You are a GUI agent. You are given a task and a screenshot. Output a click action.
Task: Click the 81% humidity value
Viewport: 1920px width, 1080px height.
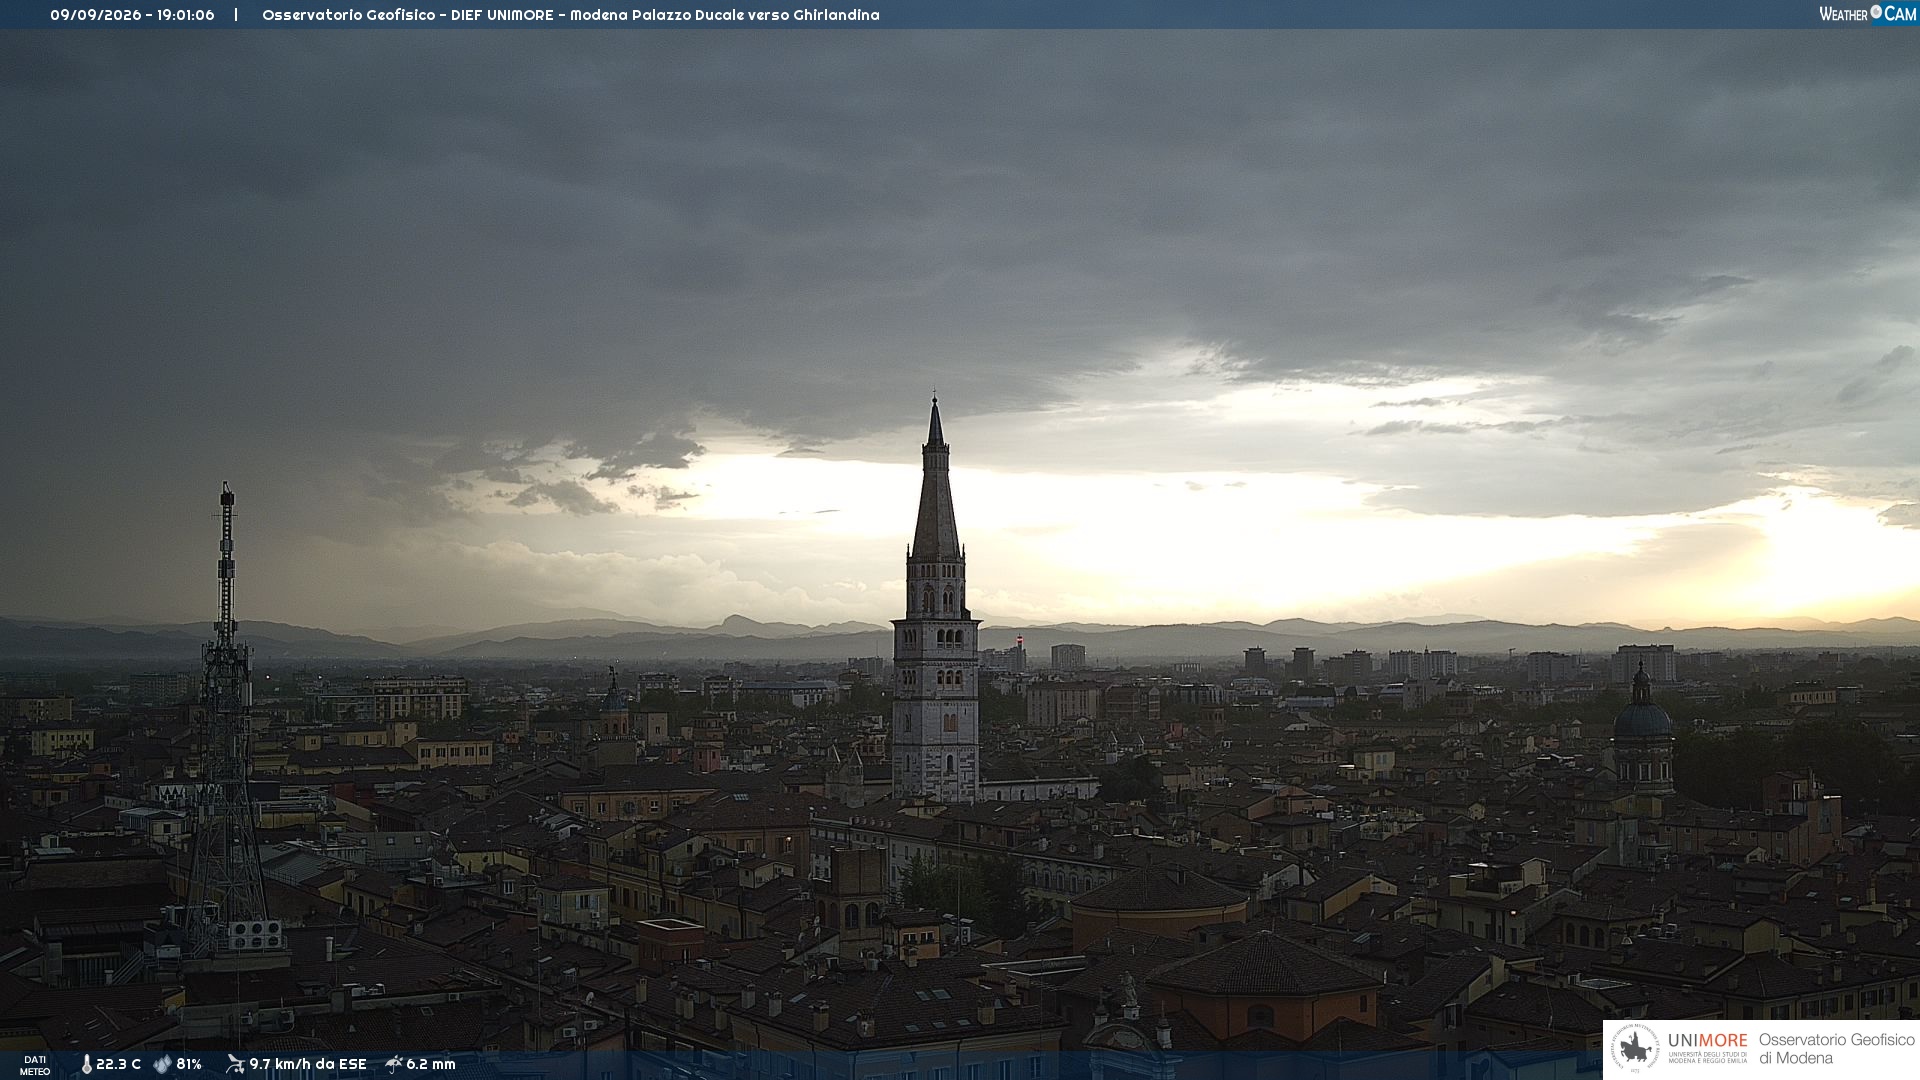(189, 1064)
